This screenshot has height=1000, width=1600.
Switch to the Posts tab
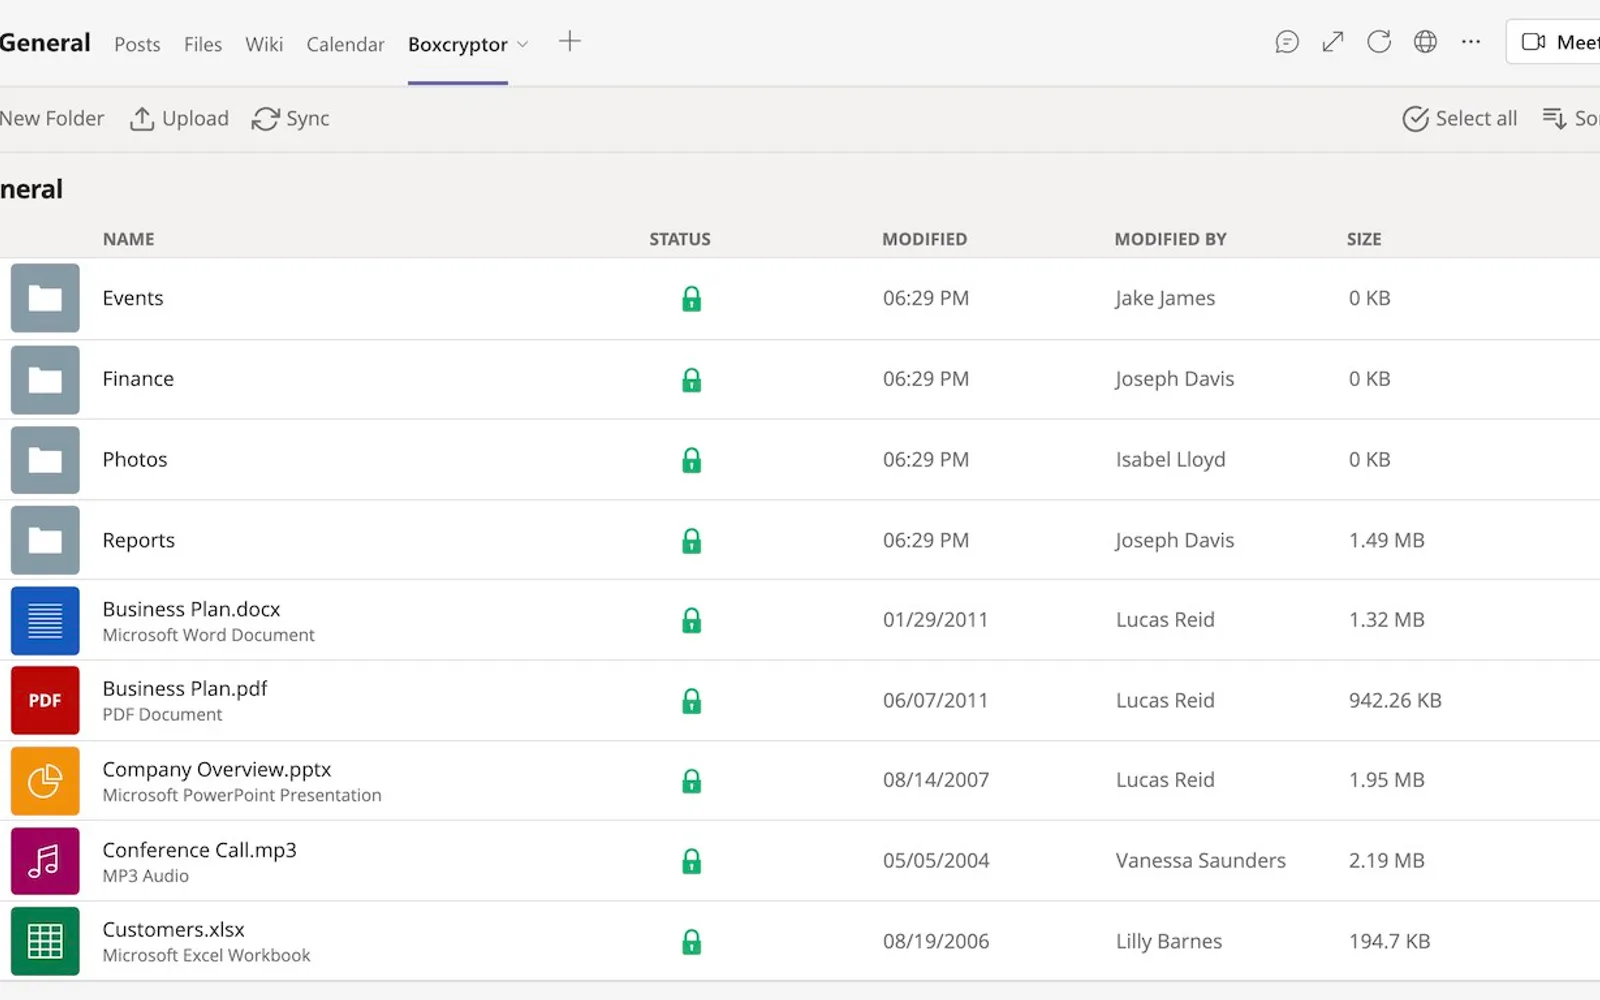(137, 44)
